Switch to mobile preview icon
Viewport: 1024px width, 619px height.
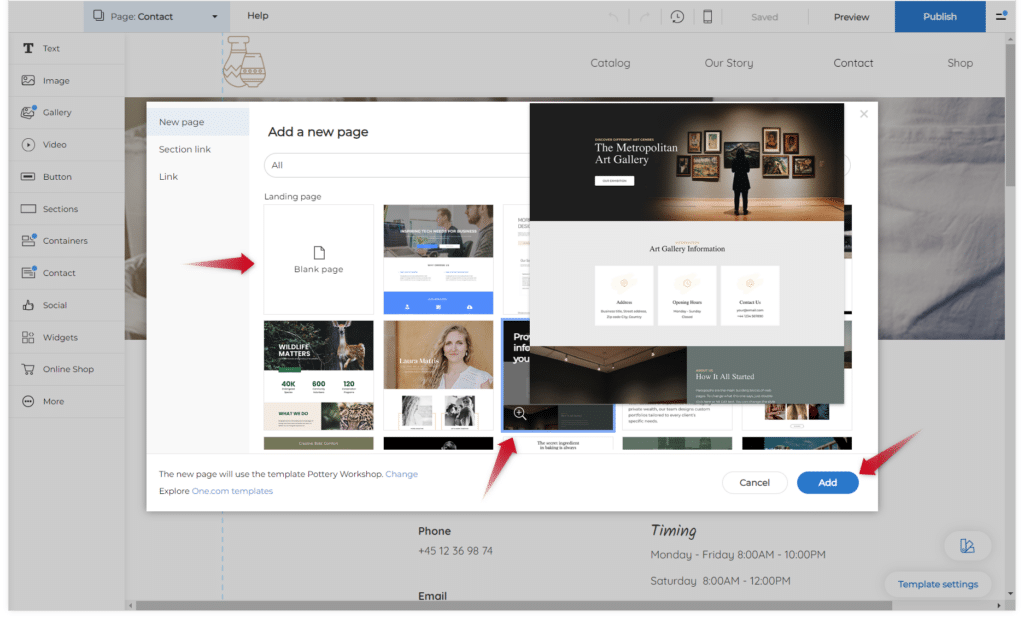[708, 17]
